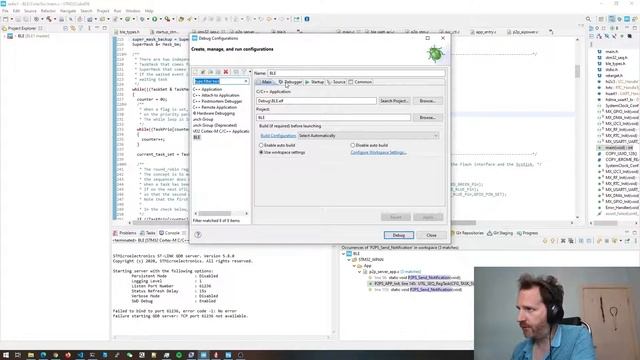
Task: Select C++ Attach to Application type
Action: [x=216, y=95]
